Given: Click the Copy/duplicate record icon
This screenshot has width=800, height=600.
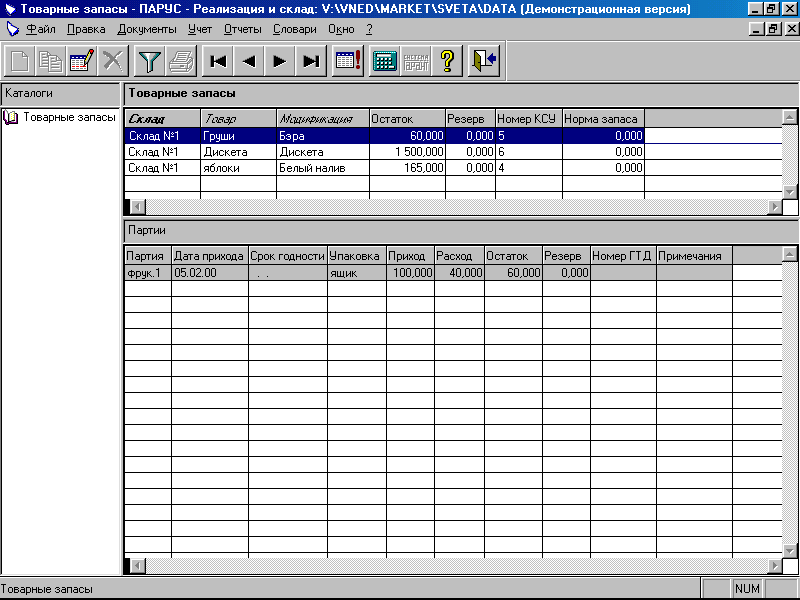Looking at the screenshot, I should coord(51,61).
